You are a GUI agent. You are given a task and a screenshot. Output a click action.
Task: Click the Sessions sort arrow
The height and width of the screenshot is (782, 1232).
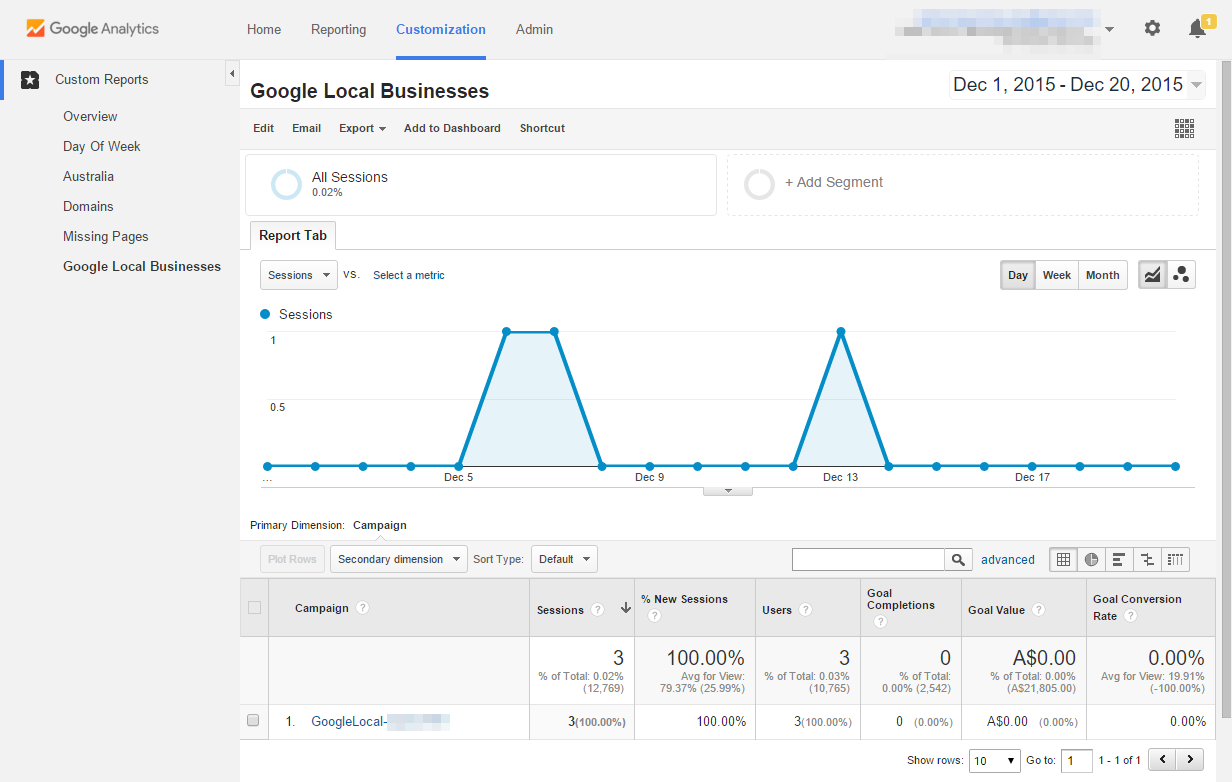click(625, 608)
